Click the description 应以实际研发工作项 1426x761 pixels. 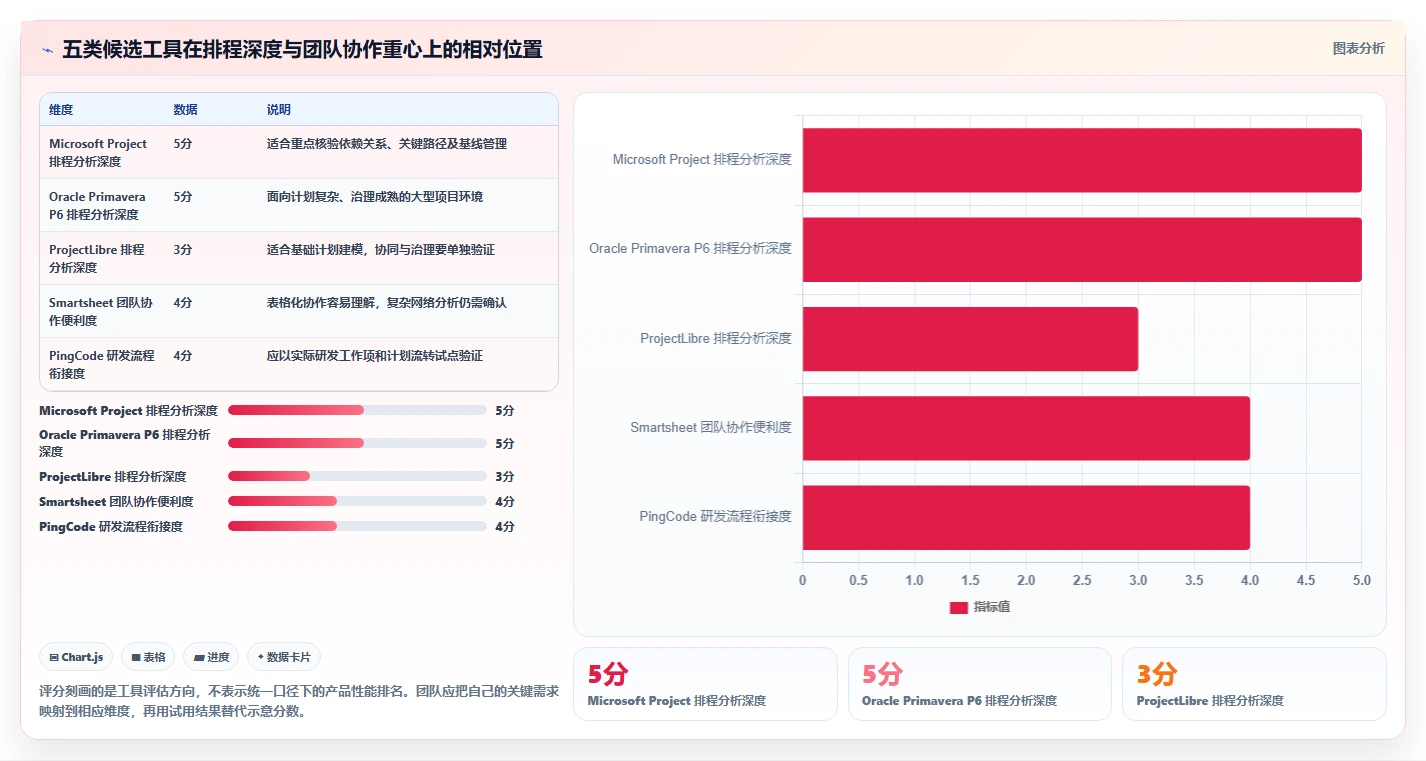[x=375, y=356]
